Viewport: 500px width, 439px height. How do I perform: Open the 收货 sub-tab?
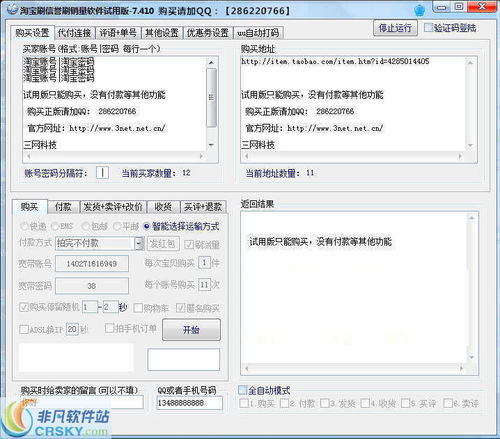[x=163, y=207]
